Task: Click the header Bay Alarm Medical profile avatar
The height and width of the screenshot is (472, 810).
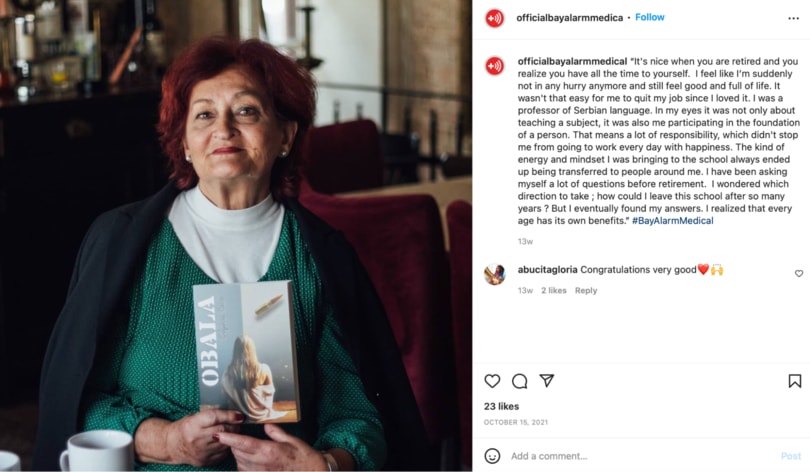Action: pyautogui.click(x=494, y=19)
